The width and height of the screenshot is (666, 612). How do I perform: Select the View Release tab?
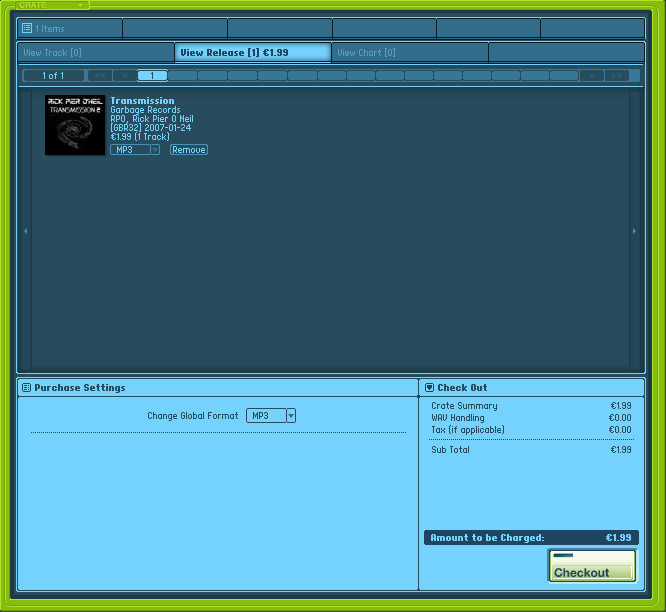point(252,53)
